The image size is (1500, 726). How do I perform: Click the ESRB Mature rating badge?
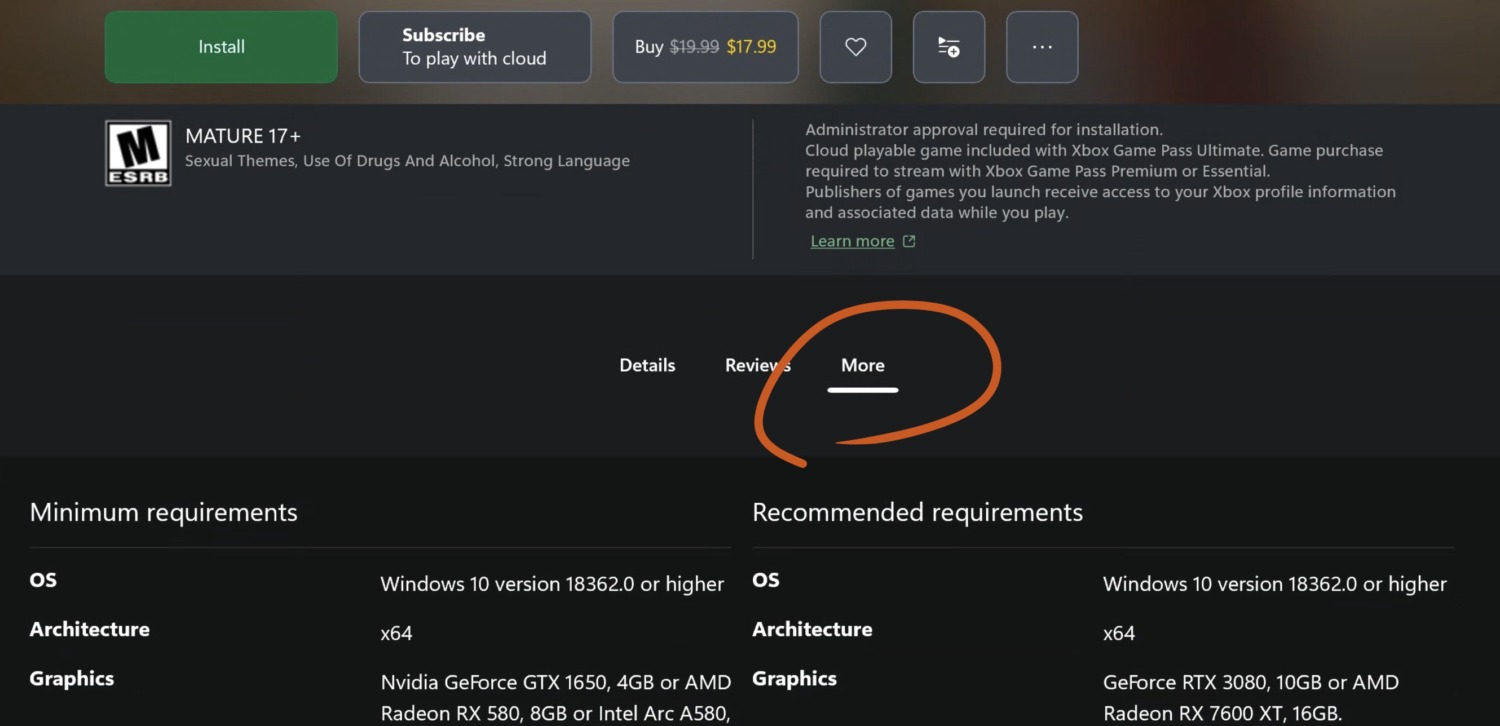[x=138, y=153]
